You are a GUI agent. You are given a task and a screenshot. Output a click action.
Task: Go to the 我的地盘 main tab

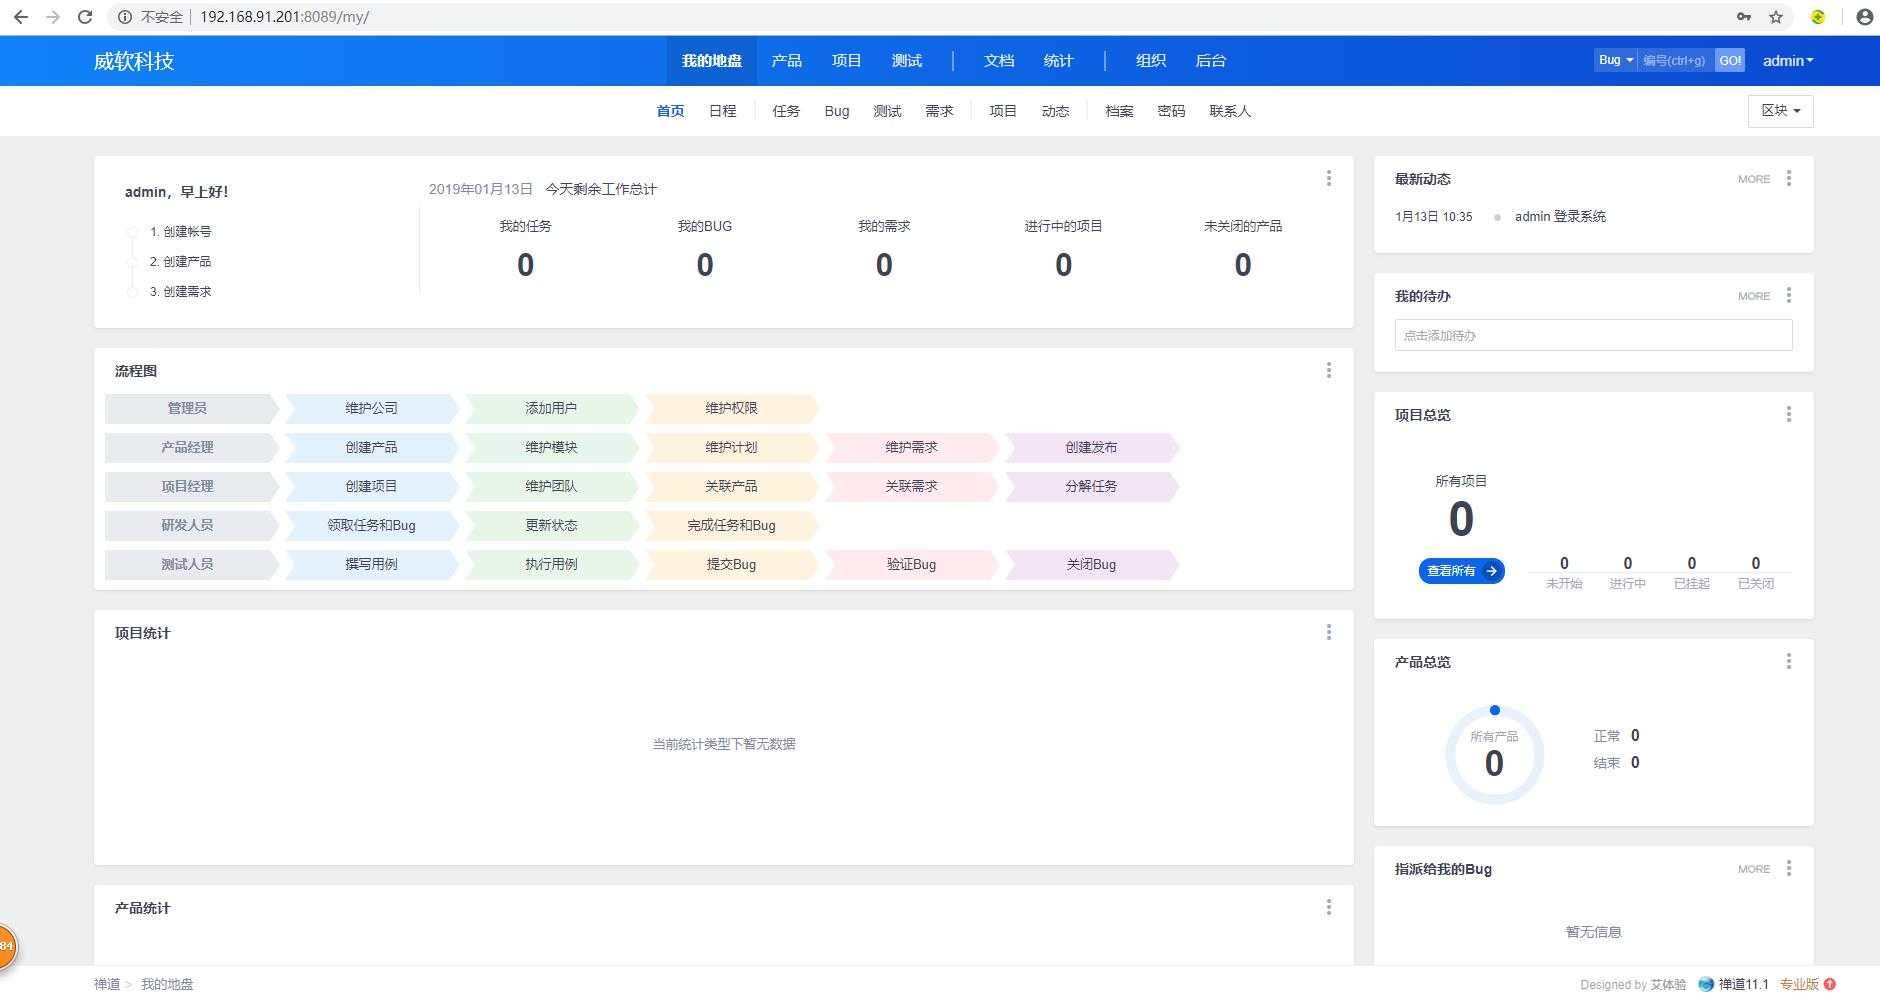coord(712,61)
